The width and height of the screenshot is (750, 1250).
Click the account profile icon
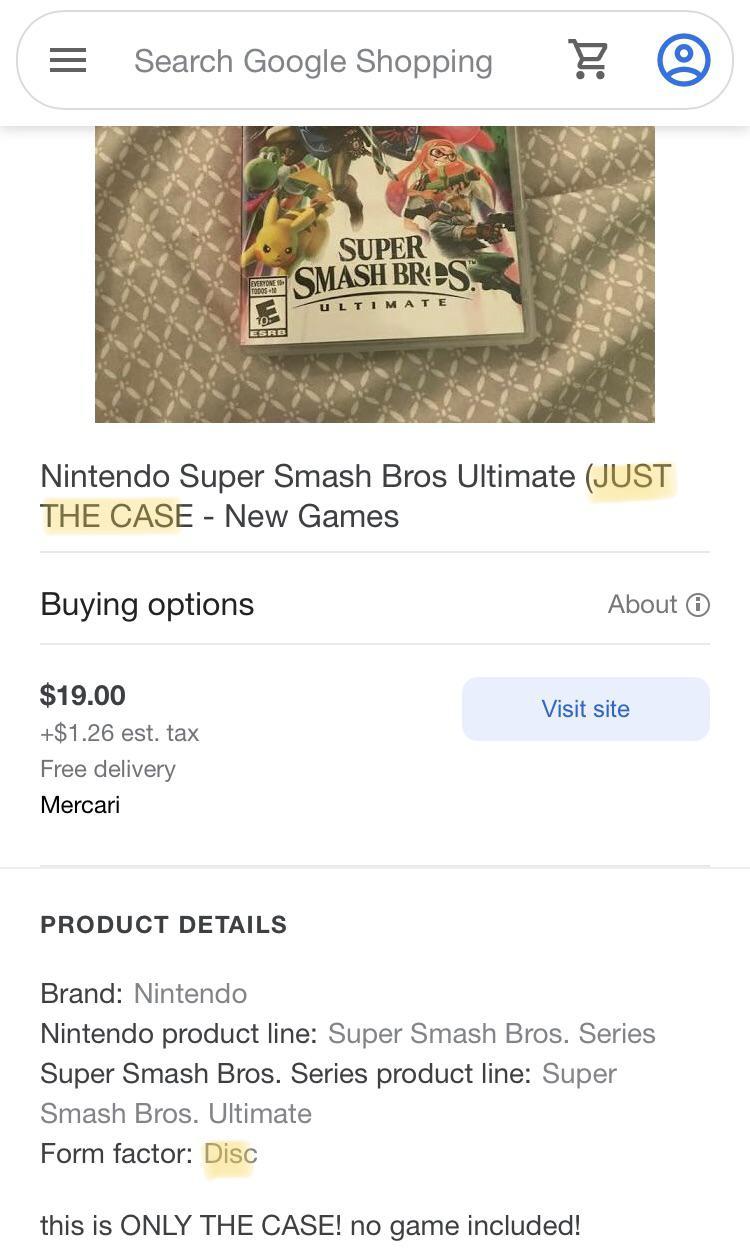pos(684,59)
